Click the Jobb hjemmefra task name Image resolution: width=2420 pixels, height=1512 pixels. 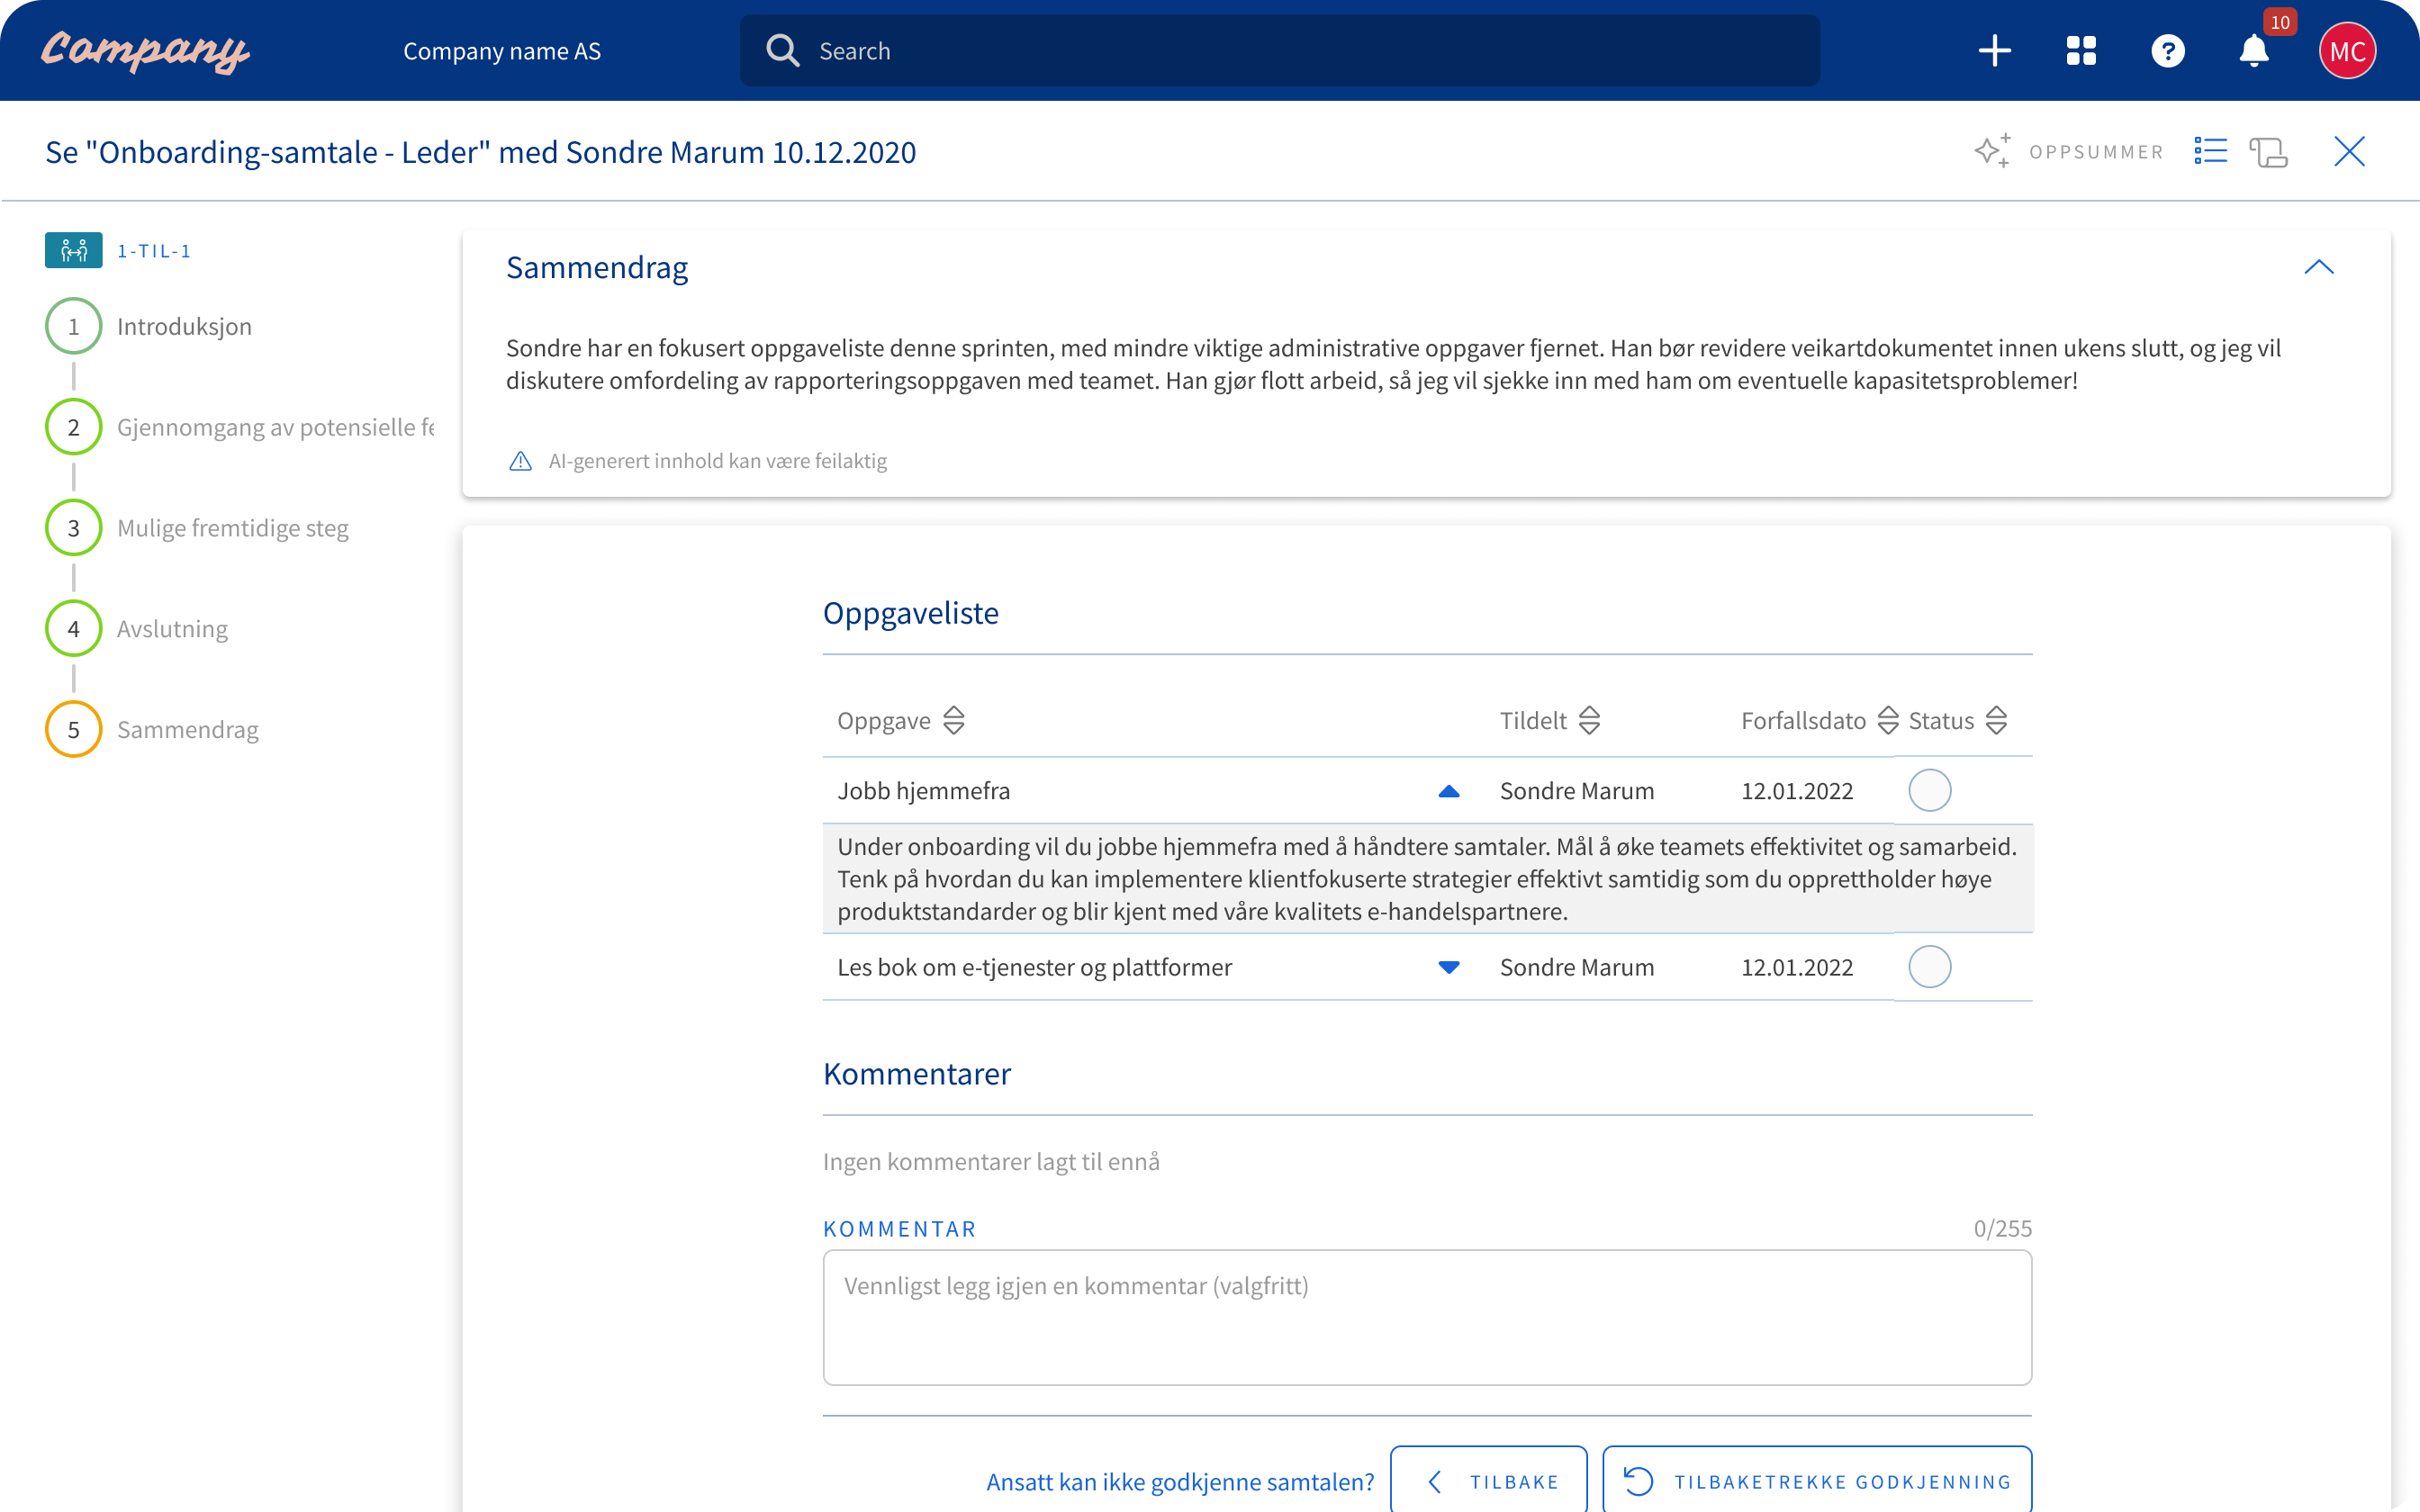[x=923, y=790]
